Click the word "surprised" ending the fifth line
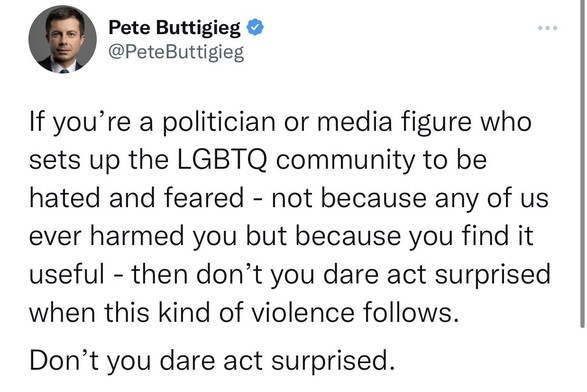This screenshot has height=392, width=587. tap(493, 275)
